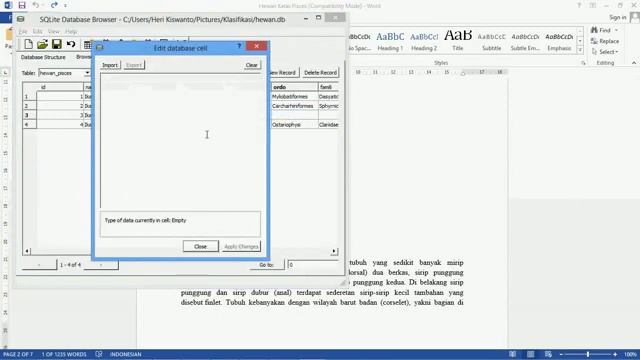Select the Subtitle style in Word
This screenshot has width=640, height=360.
click(491, 41)
